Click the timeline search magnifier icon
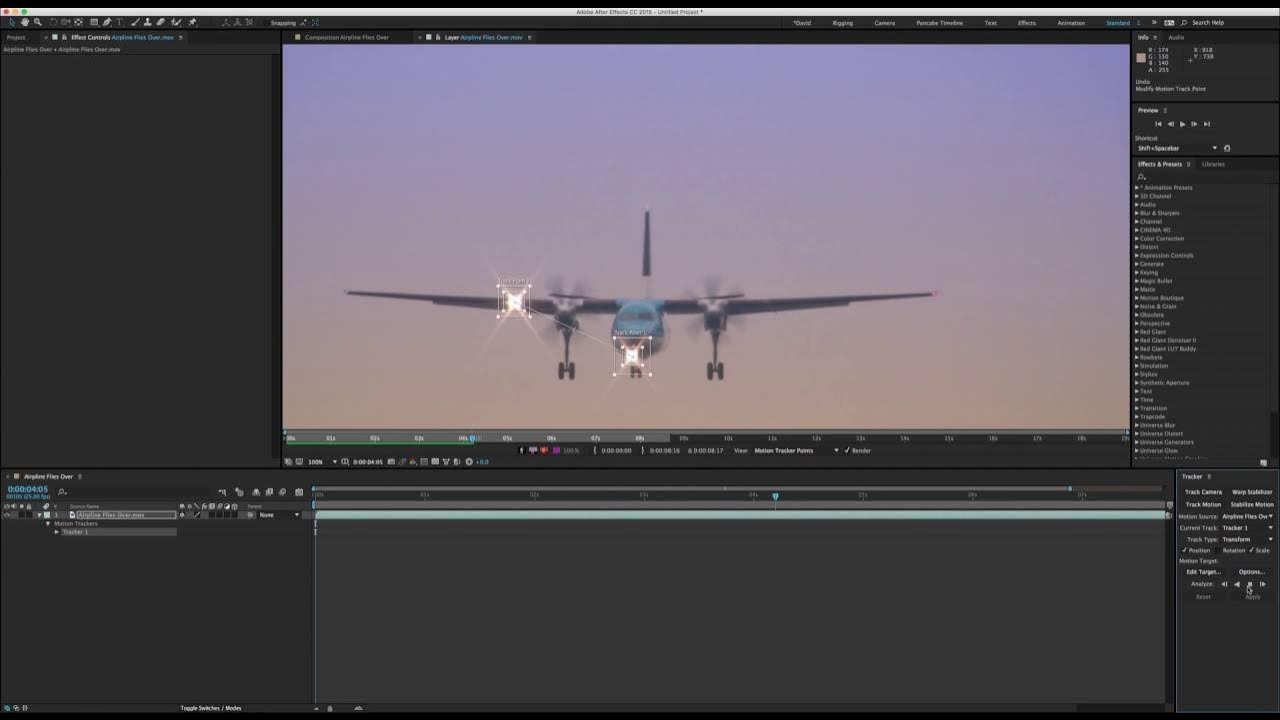Viewport: 1280px width, 720px height. [x=62, y=491]
